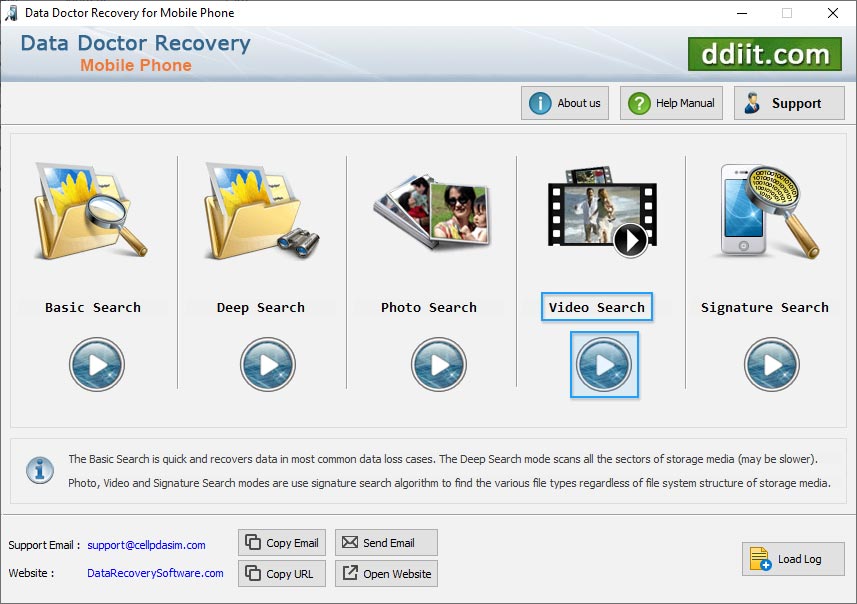Open the support@cellpdasim.com email link
Image resolution: width=857 pixels, height=604 pixels.
(144, 545)
